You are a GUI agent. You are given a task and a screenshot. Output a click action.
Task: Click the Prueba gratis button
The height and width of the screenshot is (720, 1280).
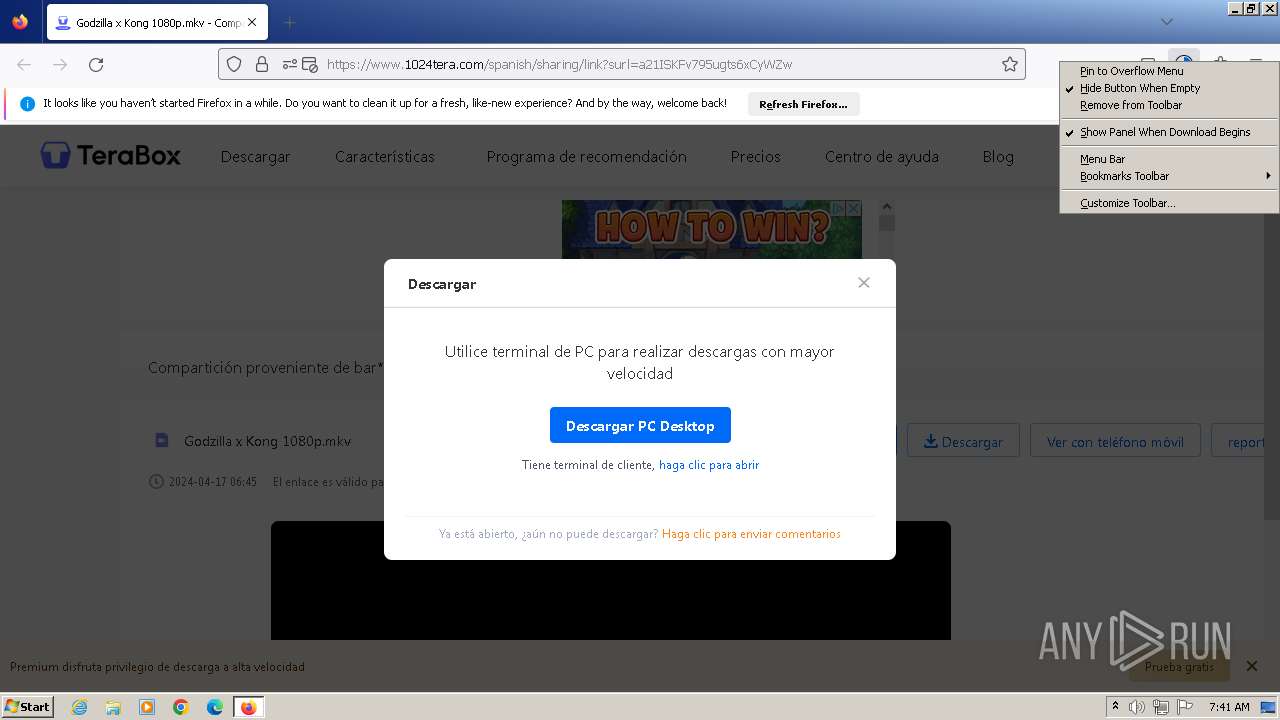(1179, 667)
